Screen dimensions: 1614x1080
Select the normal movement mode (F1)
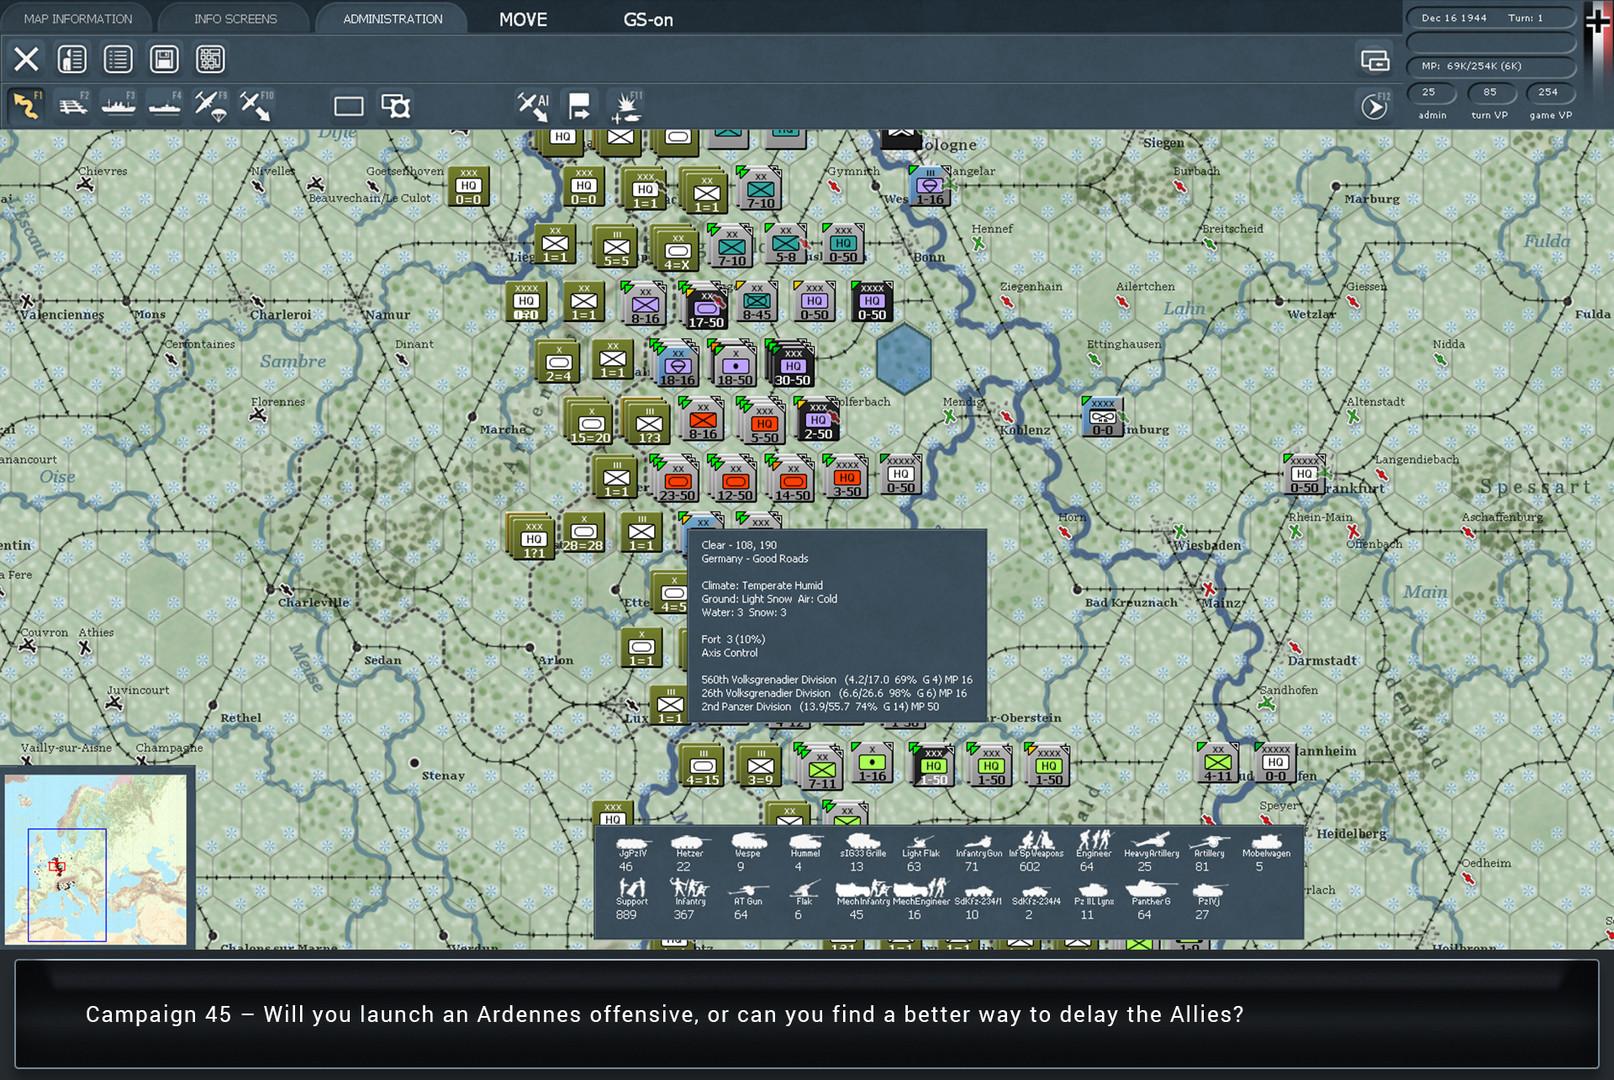28,104
